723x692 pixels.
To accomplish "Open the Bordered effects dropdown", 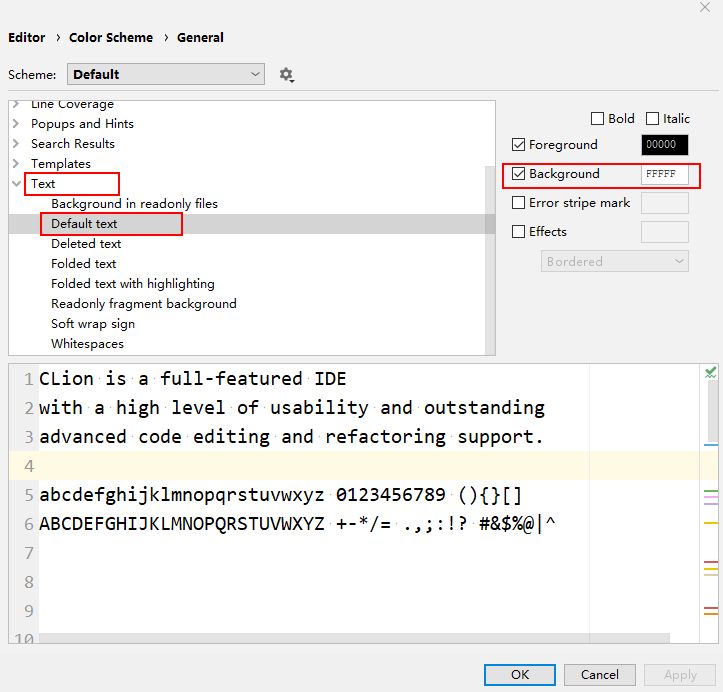I will (x=615, y=261).
